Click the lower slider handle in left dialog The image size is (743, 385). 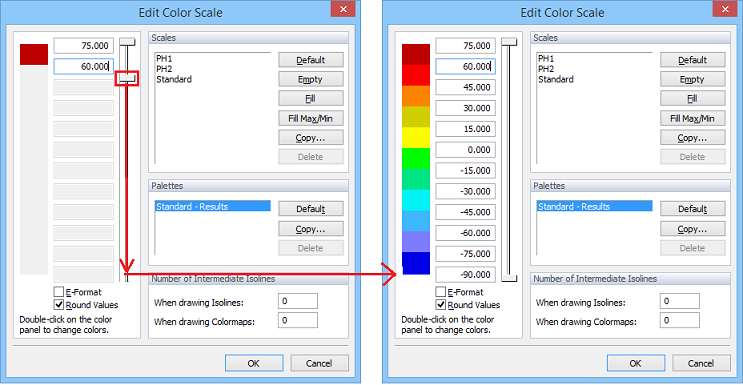tap(127, 78)
